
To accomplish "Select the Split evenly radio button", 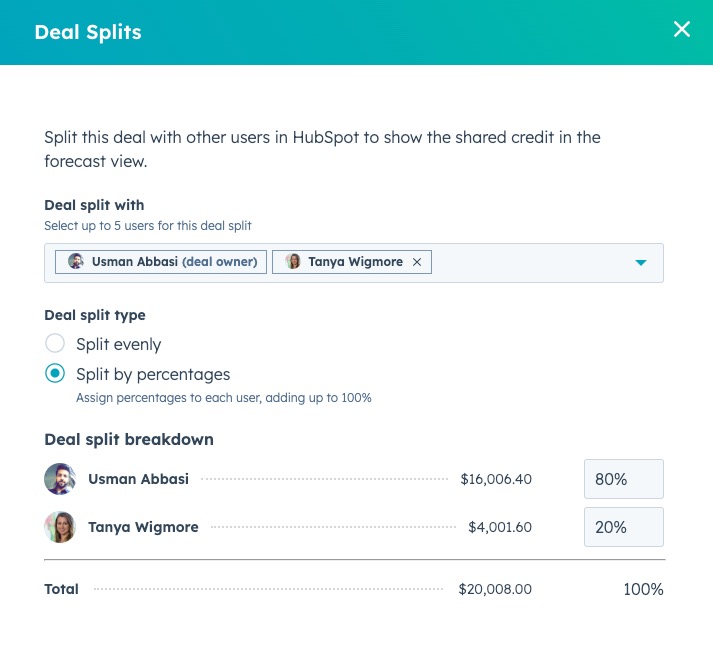I will [55, 344].
